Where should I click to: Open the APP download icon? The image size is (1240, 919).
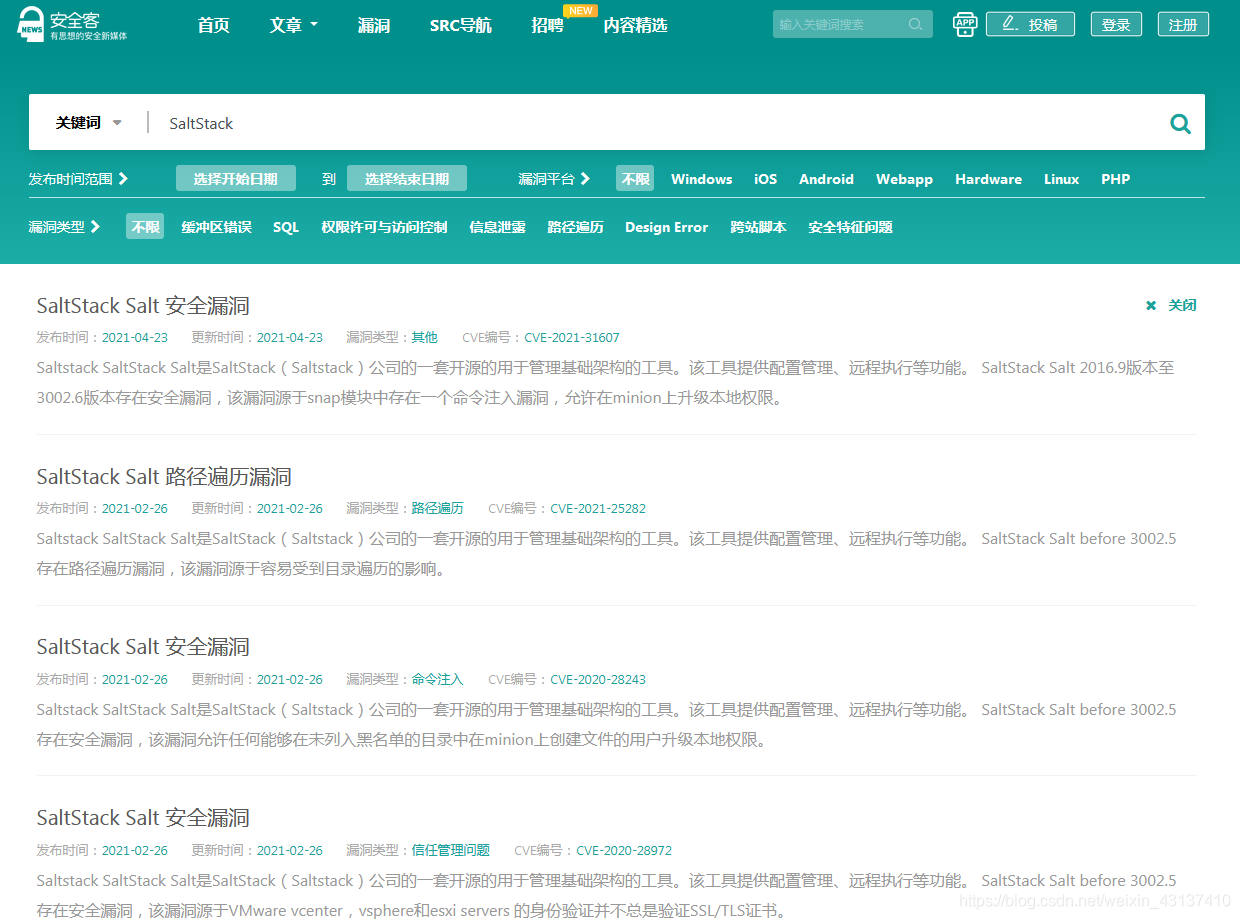click(x=964, y=24)
